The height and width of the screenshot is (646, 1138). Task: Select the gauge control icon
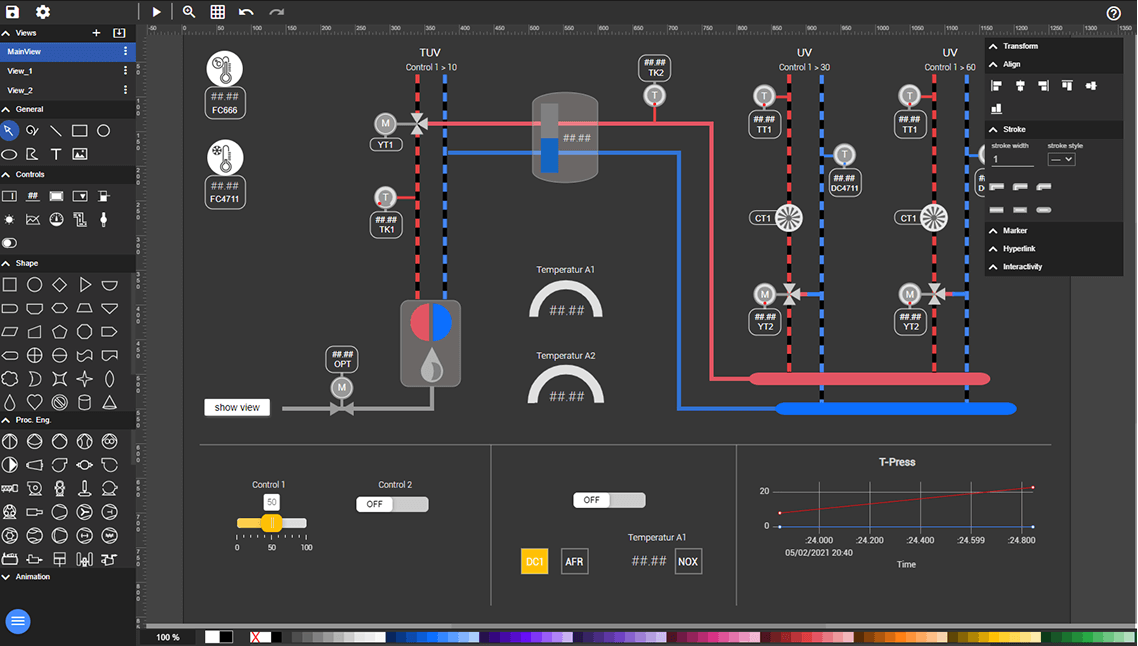(56, 219)
